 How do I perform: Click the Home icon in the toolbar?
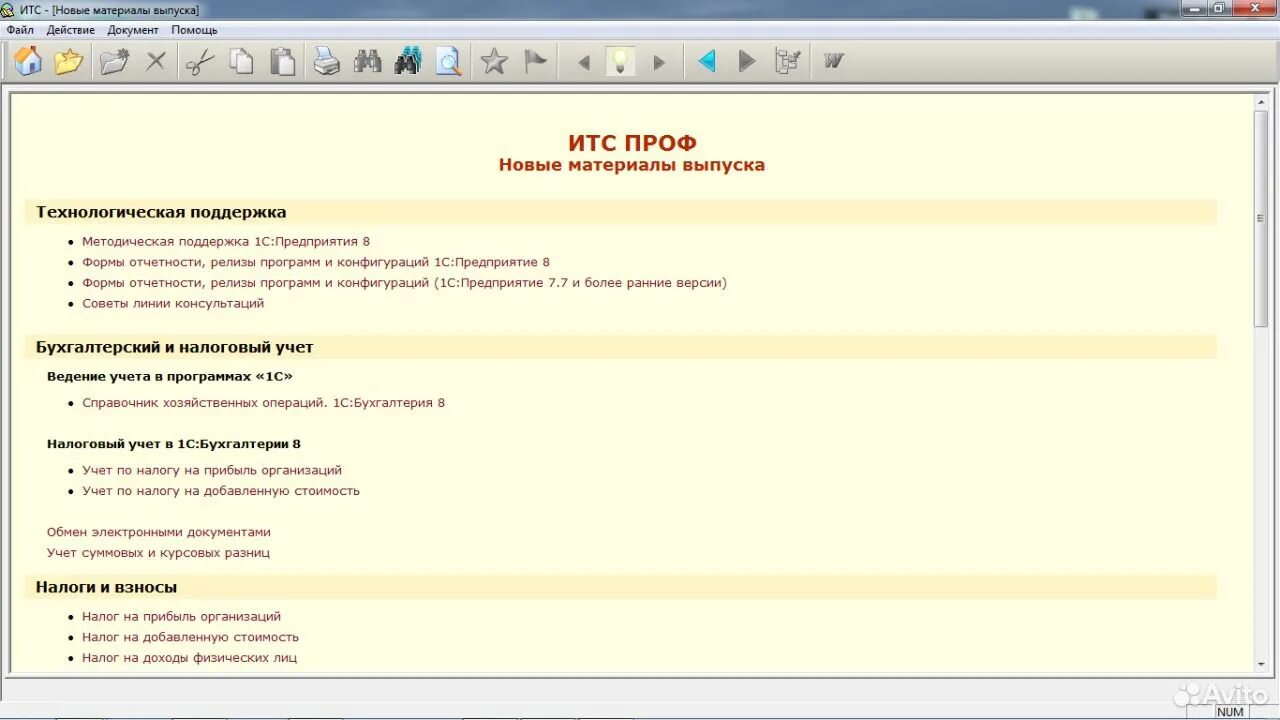[x=28, y=62]
